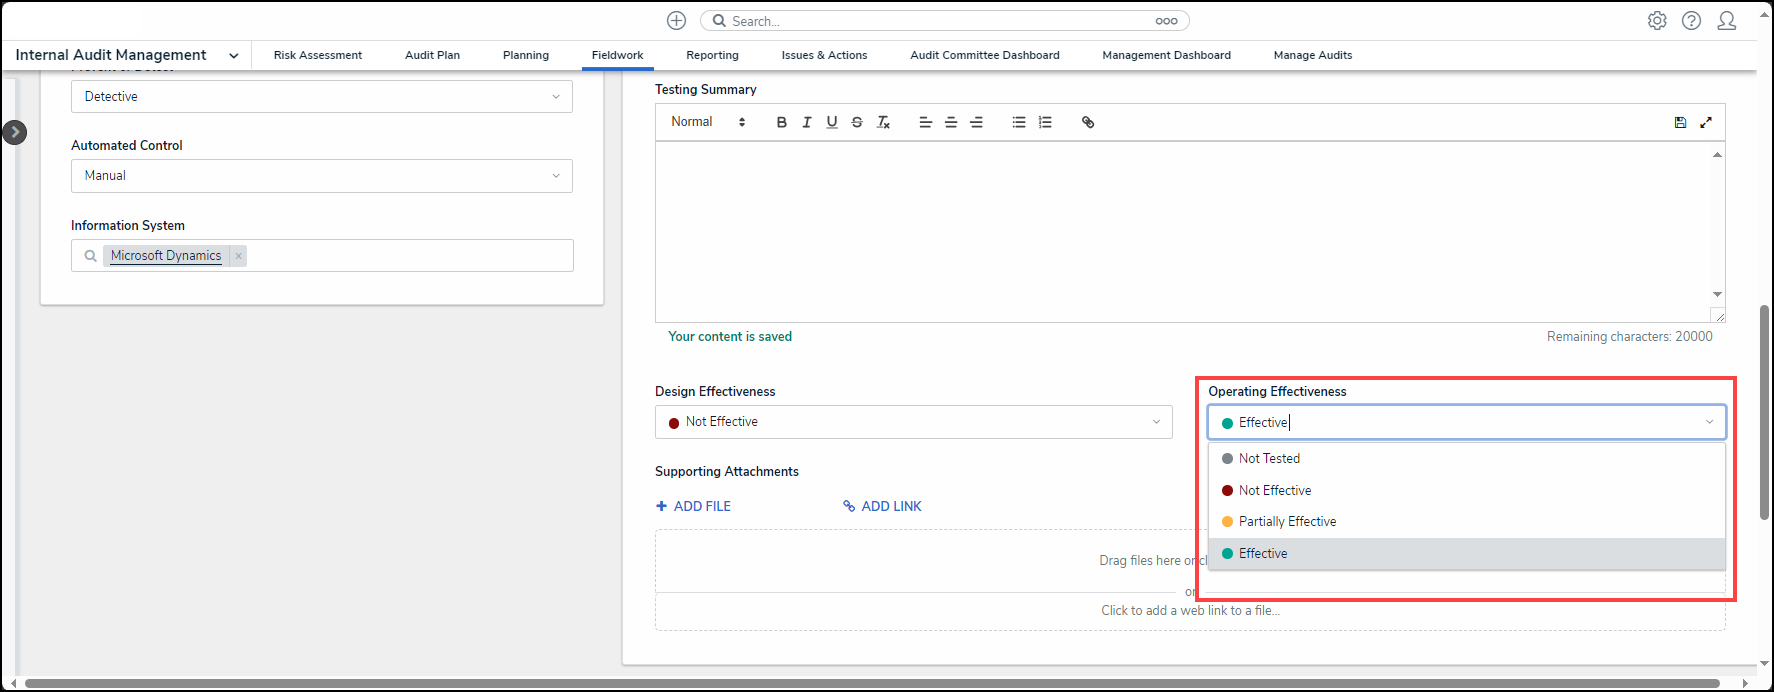Image resolution: width=1774 pixels, height=692 pixels.
Task: Save Testing Summary with disk icon
Action: tap(1680, 122)
